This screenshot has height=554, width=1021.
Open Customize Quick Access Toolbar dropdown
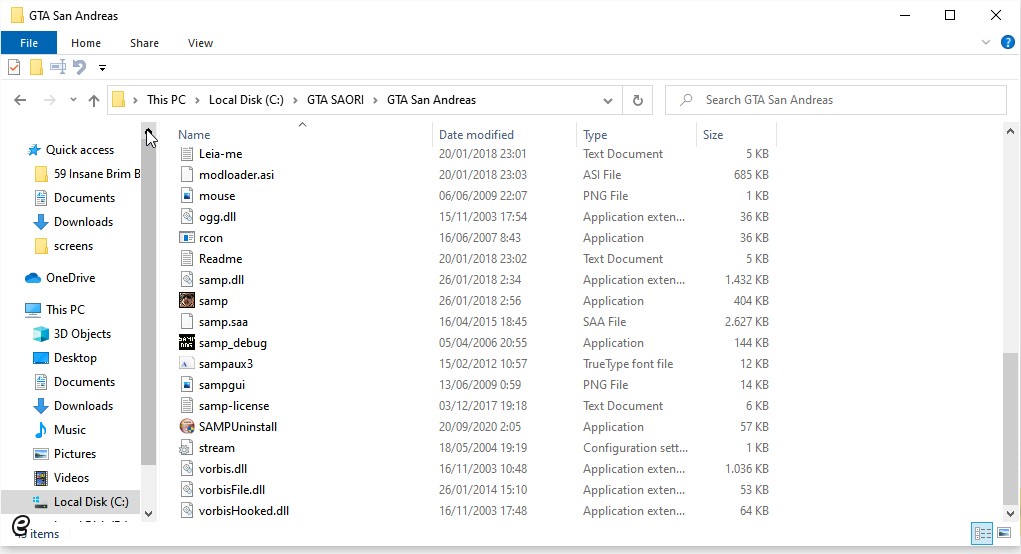tap(102, 67)
